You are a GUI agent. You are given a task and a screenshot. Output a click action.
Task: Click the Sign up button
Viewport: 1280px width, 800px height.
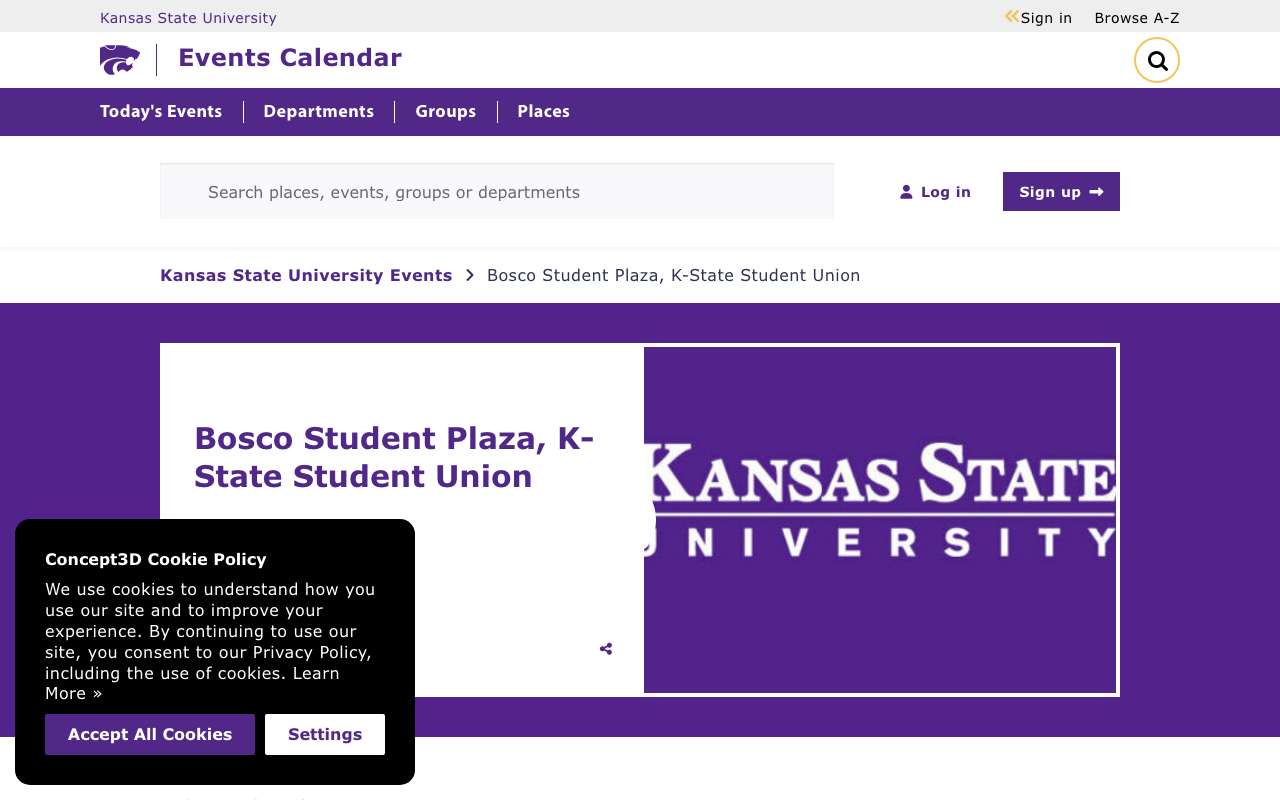point(1061,192)
